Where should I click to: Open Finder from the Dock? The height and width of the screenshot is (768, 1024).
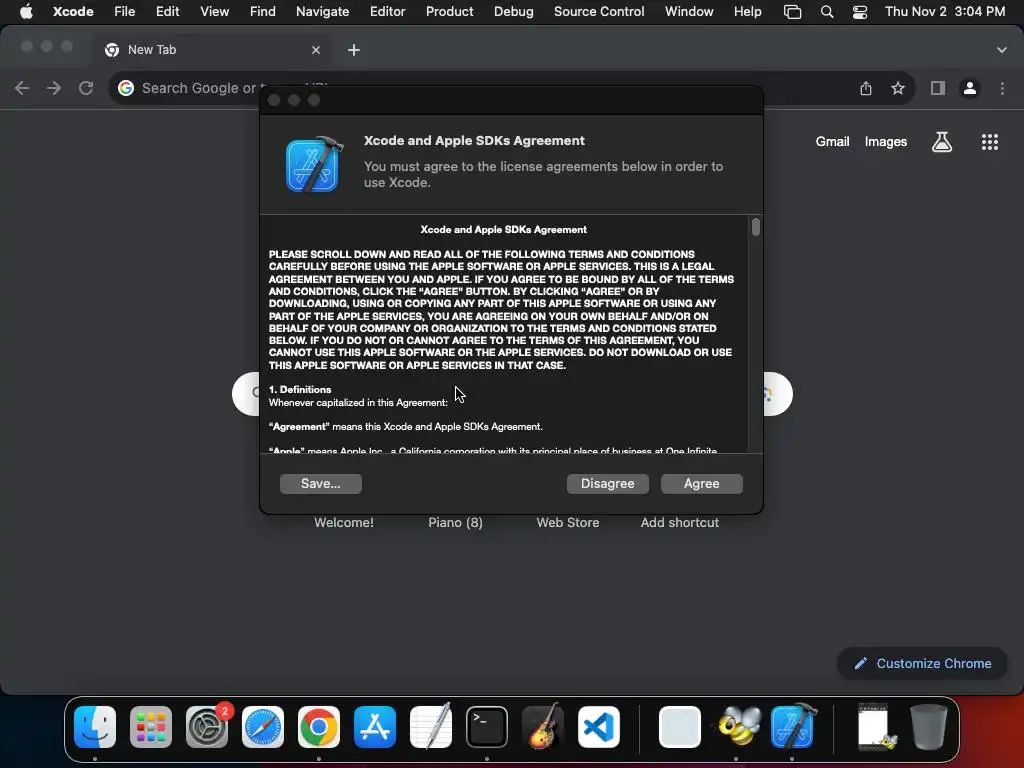coord(95,727)
